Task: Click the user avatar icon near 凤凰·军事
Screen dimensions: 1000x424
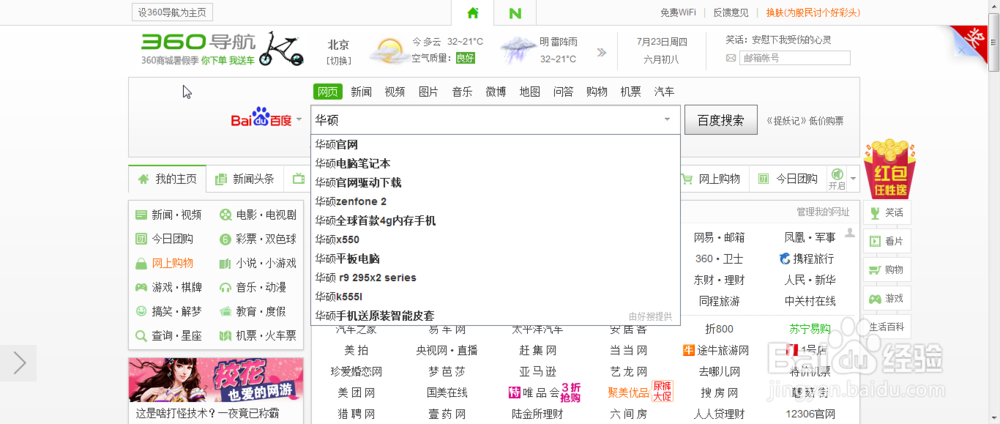Action: [x=849, y=232]
